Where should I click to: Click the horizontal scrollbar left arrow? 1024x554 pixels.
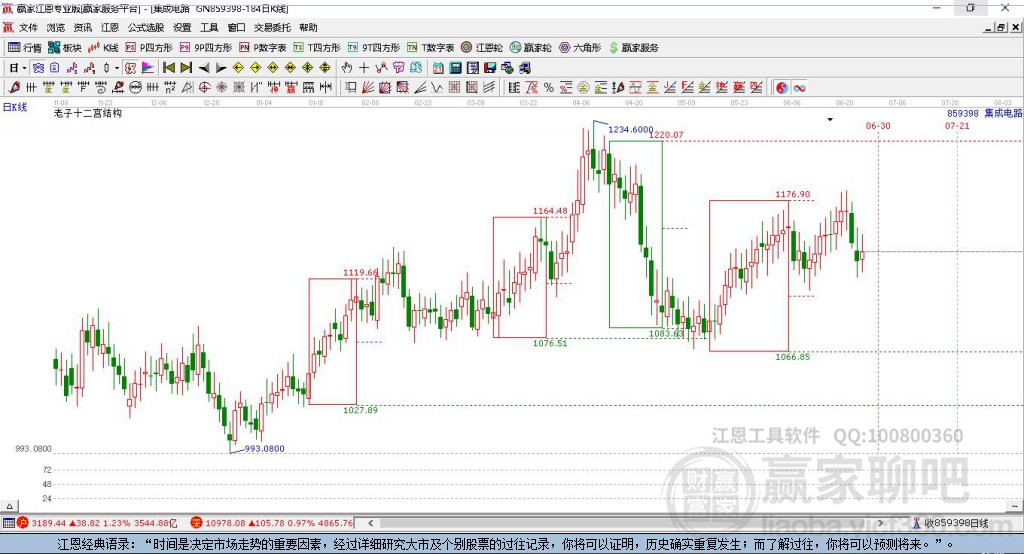click(x=370, y=523)
